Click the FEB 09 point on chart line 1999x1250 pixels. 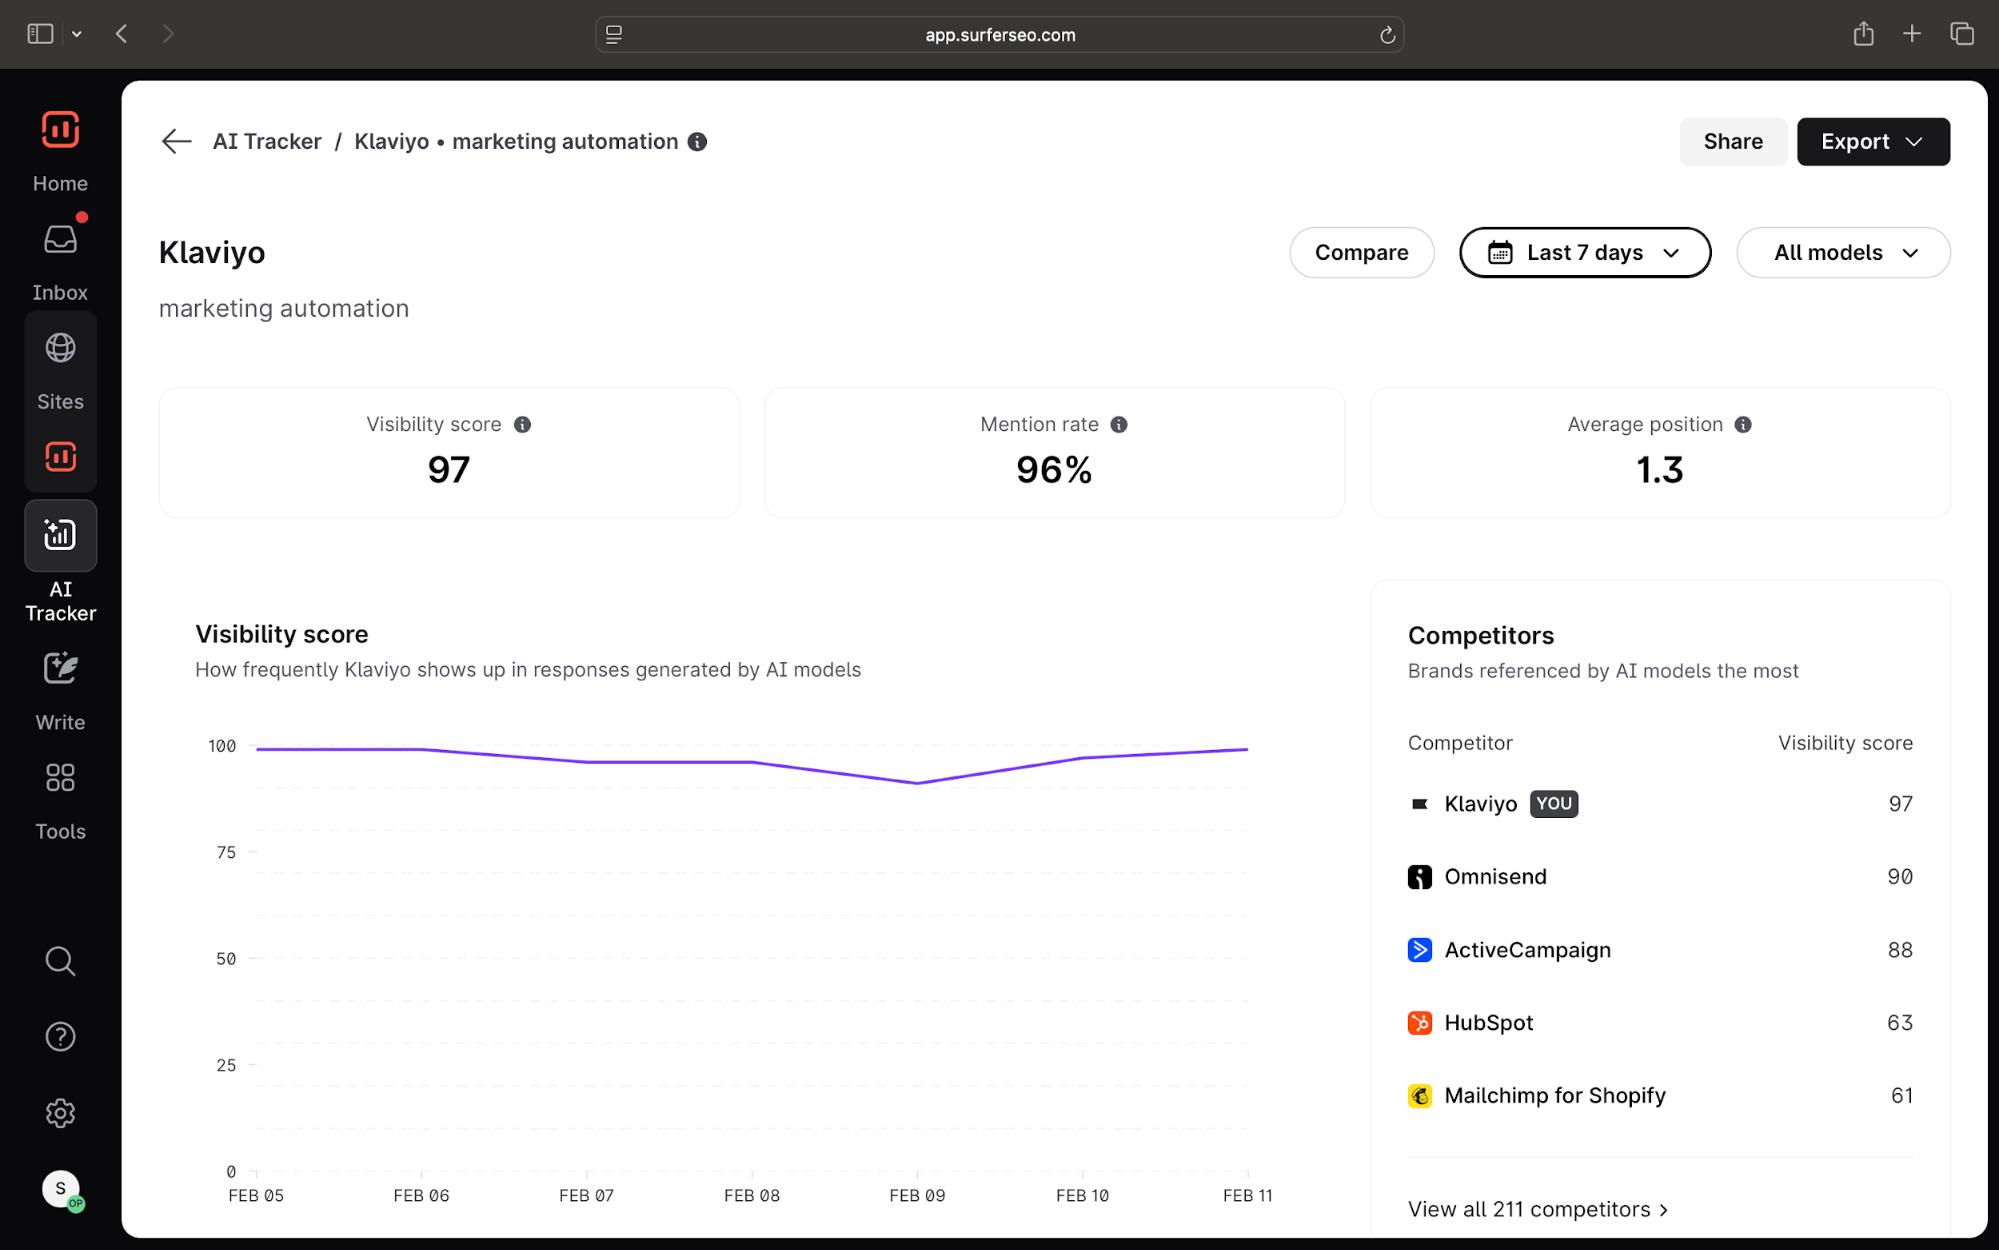click(x=917, y=783)
